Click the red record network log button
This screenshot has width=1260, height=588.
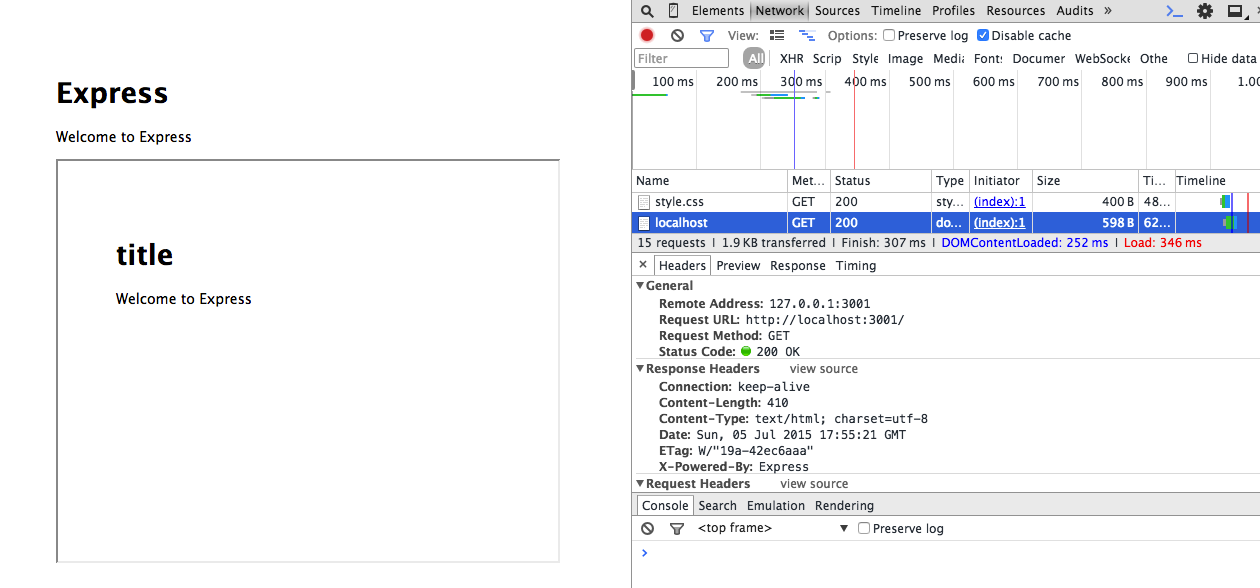pyautogui.click(x=647, y=35)
